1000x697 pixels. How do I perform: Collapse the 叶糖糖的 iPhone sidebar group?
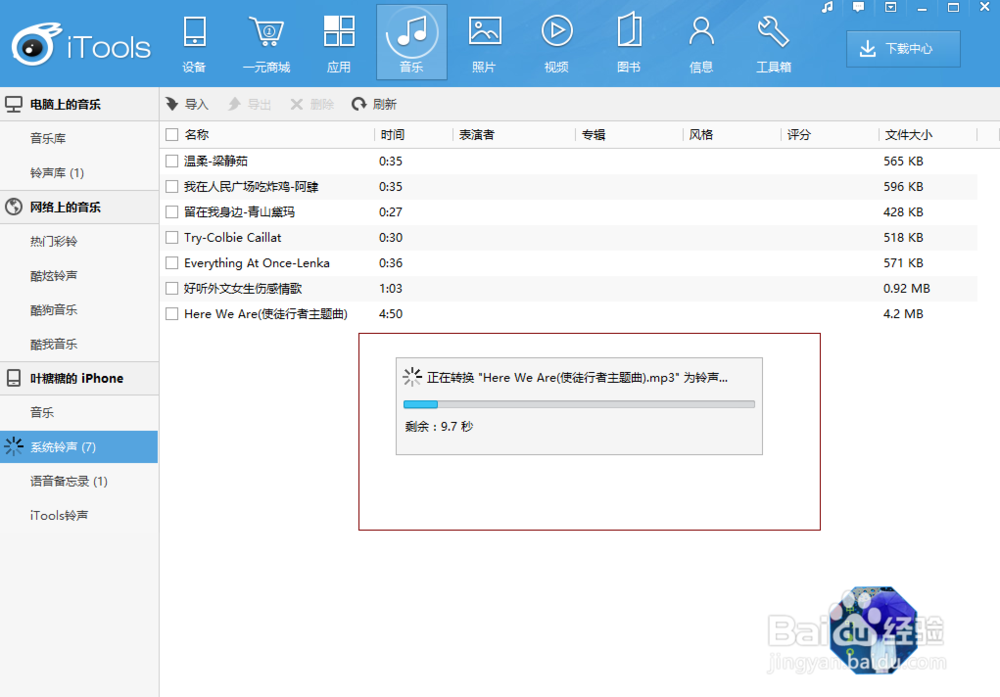click(x=79, y=378)
